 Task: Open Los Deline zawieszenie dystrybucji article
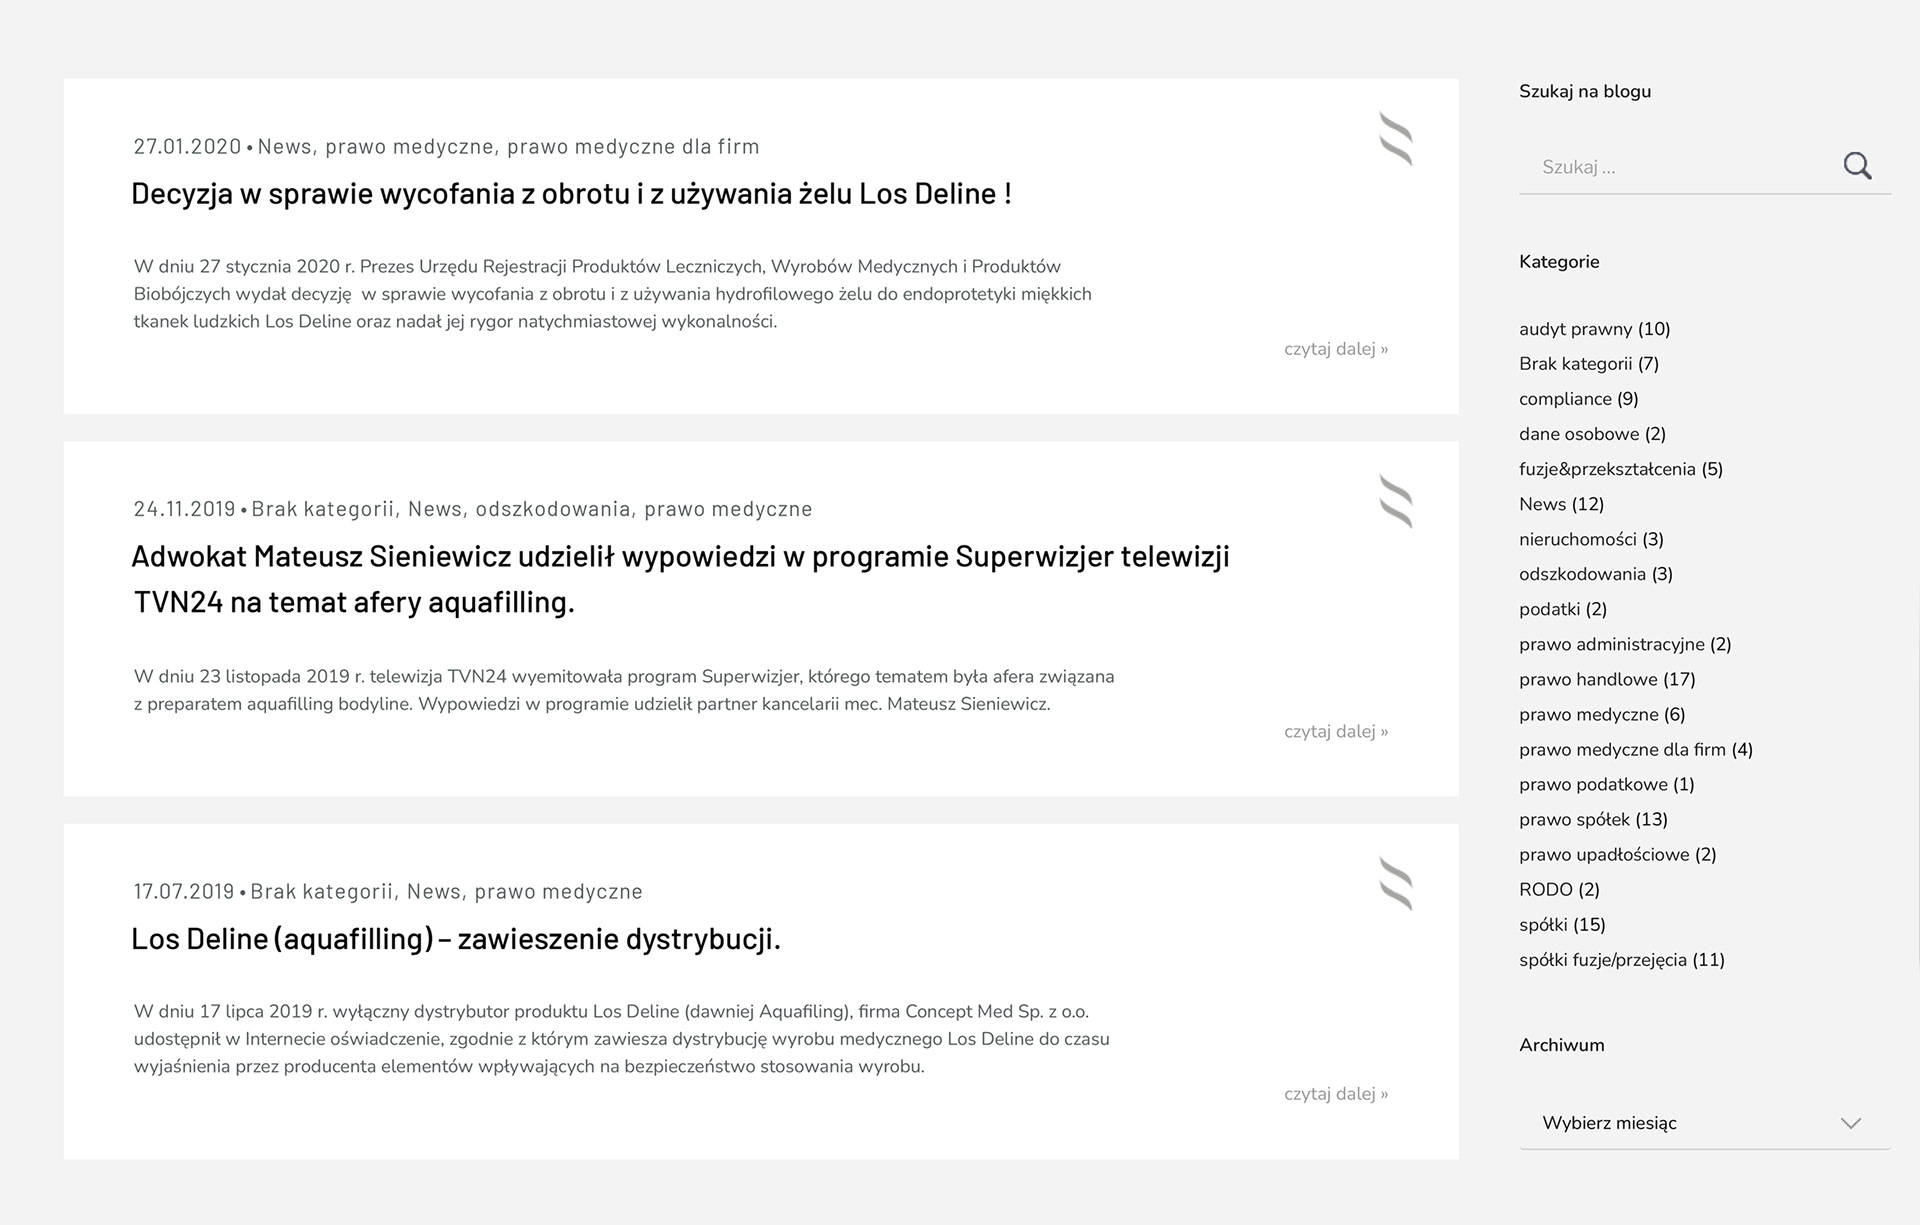click(x=456, y=939)
